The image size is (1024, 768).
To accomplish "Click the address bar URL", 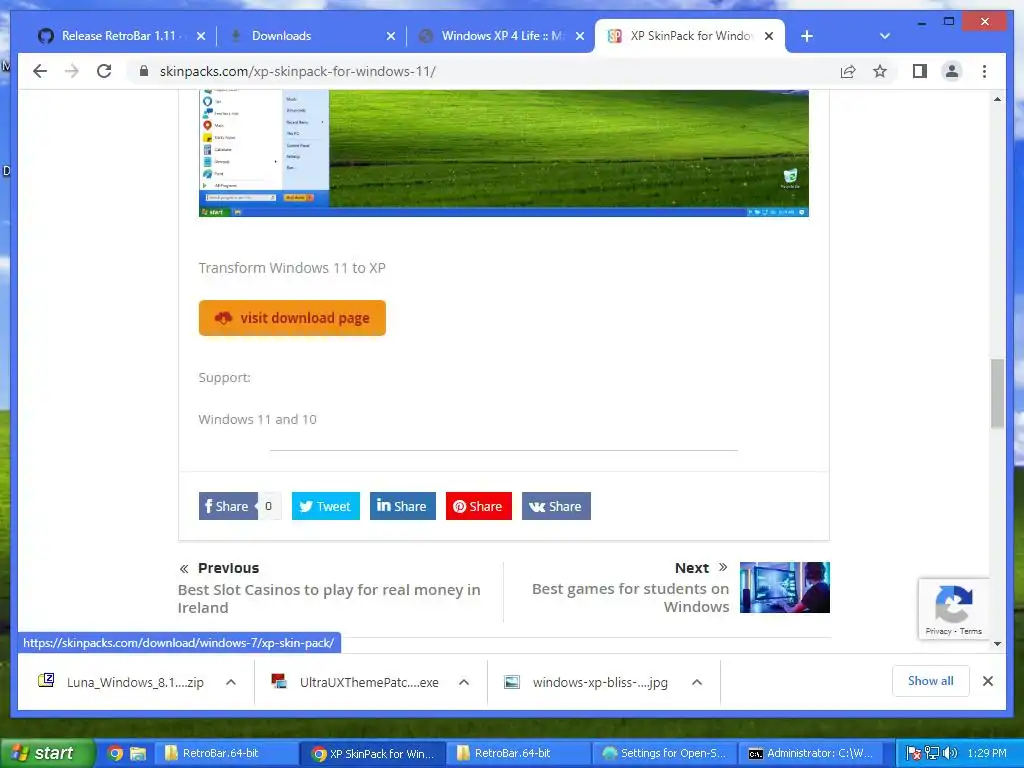I will (x=298, y=71).
